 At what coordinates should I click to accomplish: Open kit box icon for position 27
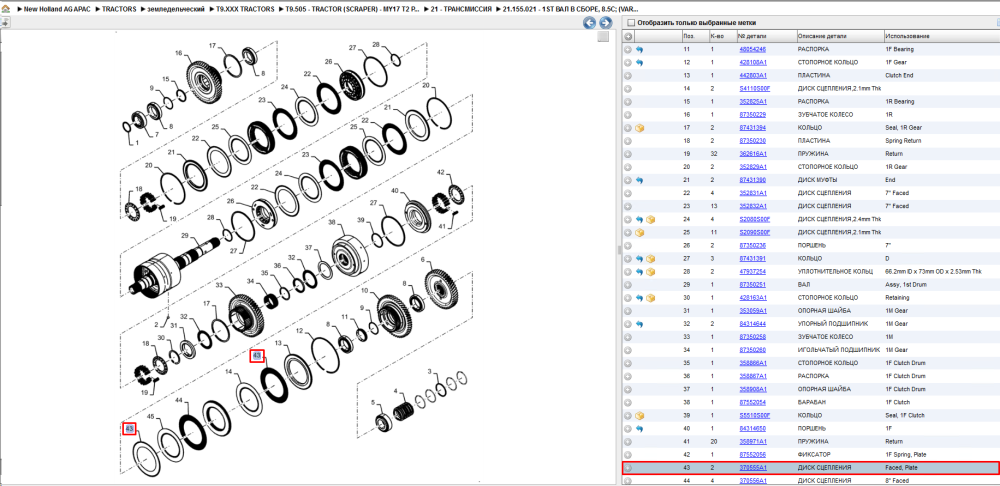651,258
